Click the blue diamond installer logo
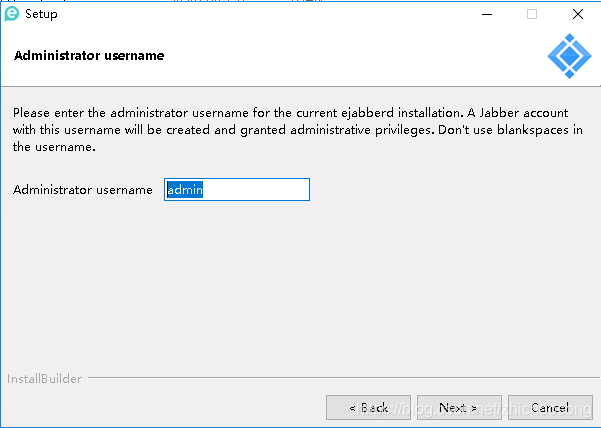 (x=570, y=56)
